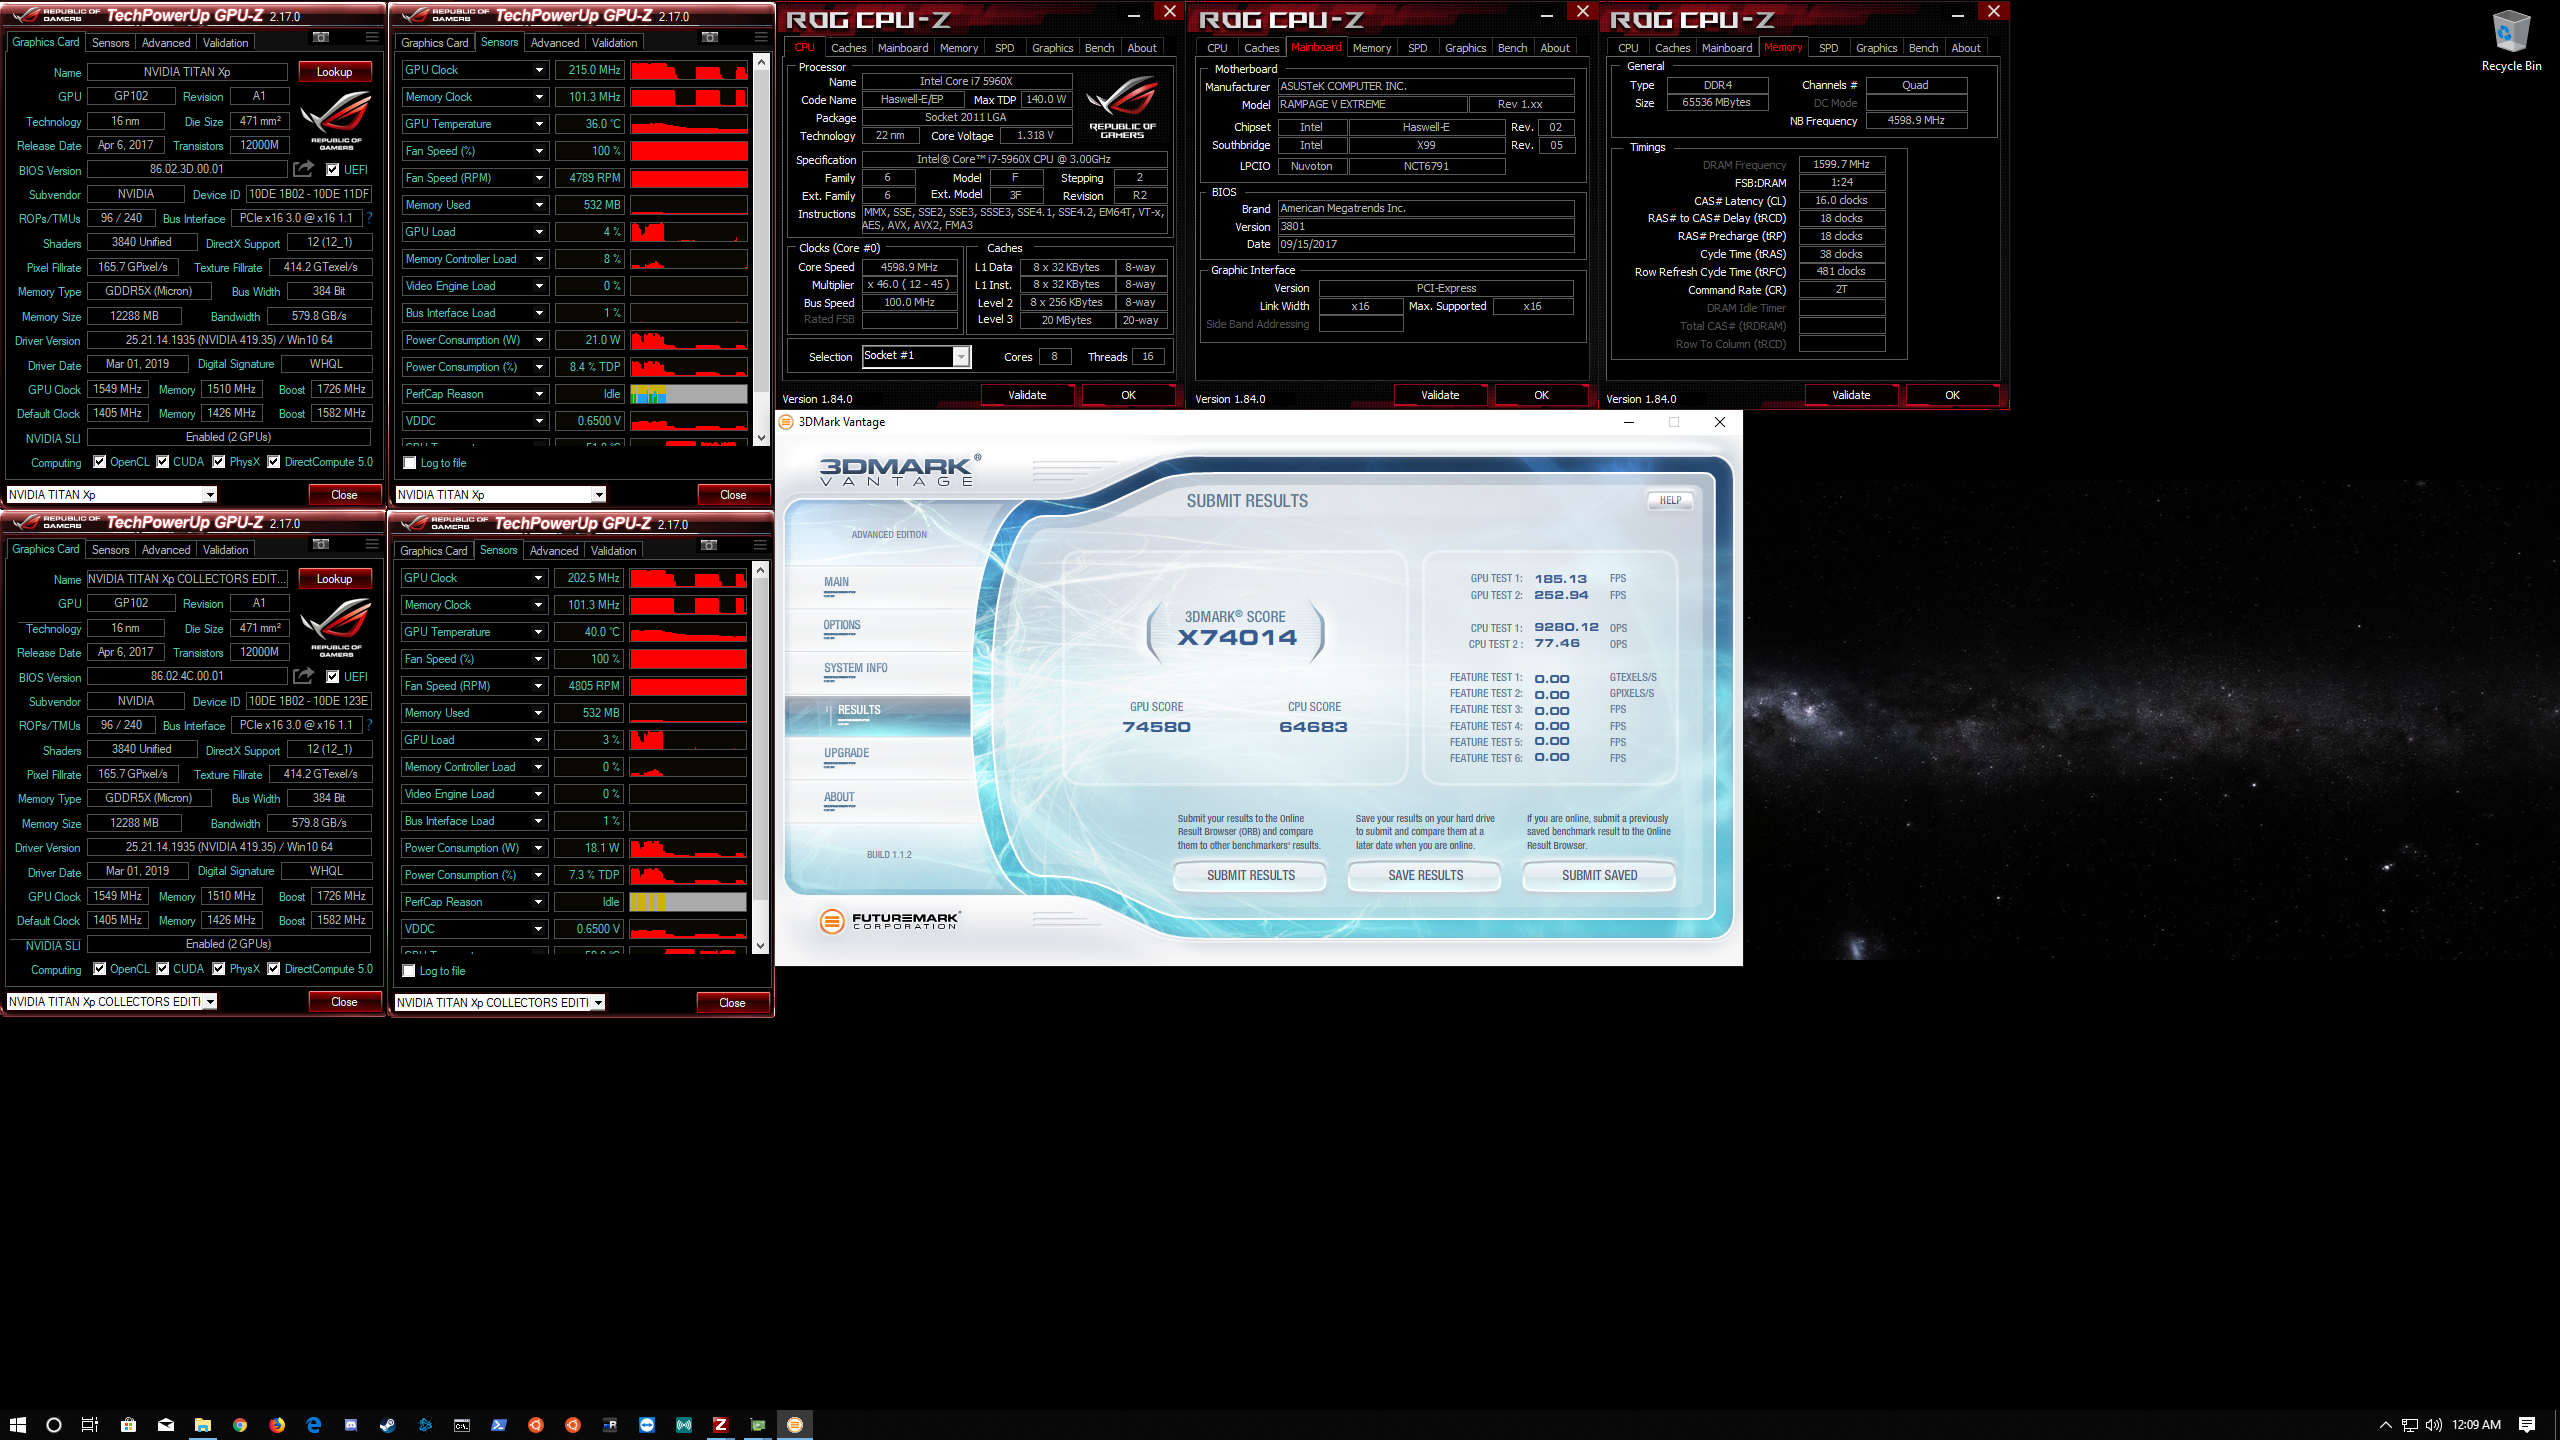Image resolution: width=2560 pixels, height=1440 pixels.
Task: Open GPU Temperature dropdown in top Sensors window
Action: click(539, 124)
